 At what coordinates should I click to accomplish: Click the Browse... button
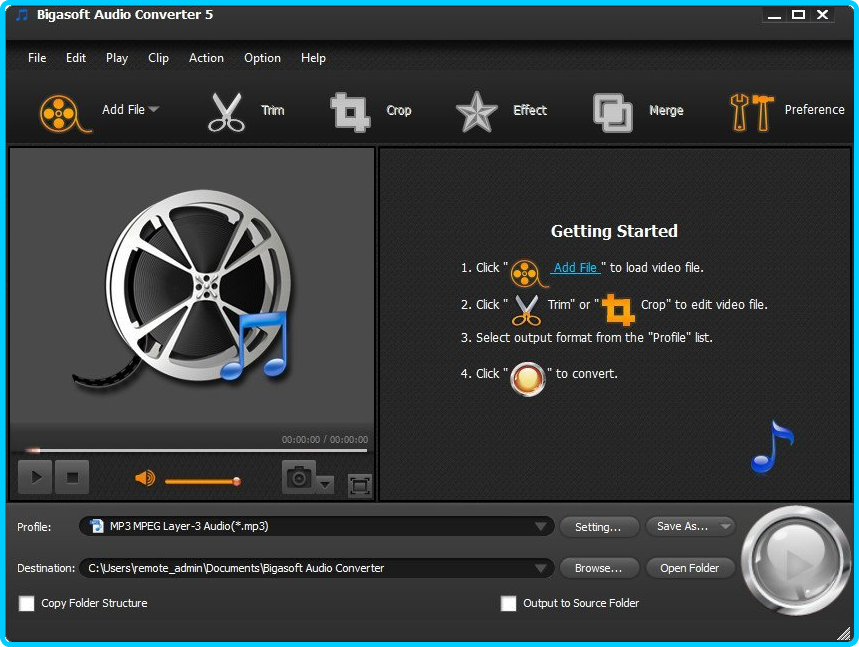pyautogui.click(x=599, y=568)
